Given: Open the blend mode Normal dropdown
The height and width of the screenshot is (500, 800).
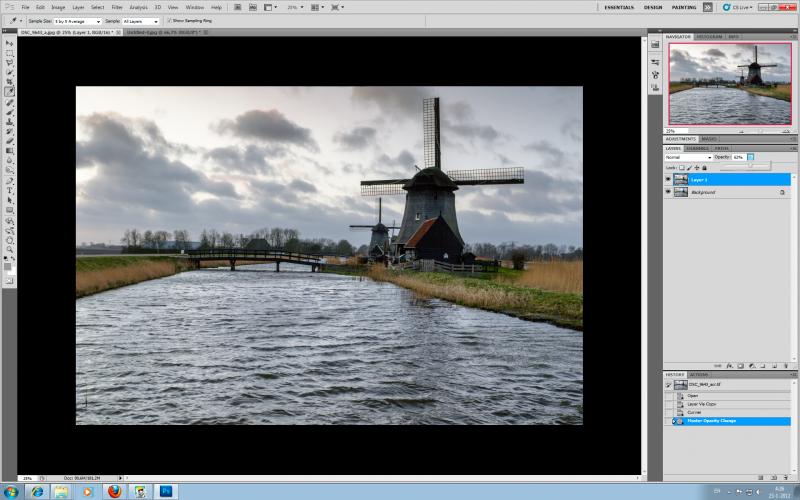Looking at the screenshot, I should 688,157.
